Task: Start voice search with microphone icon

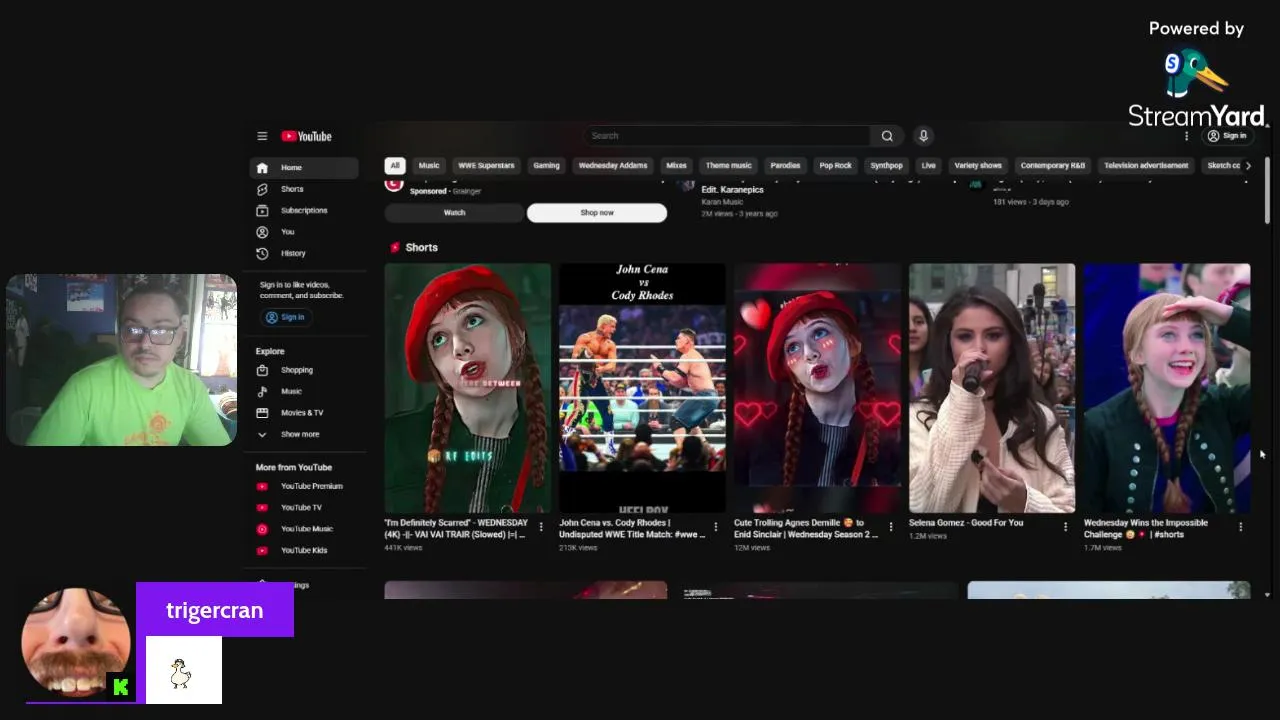Action: point(923,136)
